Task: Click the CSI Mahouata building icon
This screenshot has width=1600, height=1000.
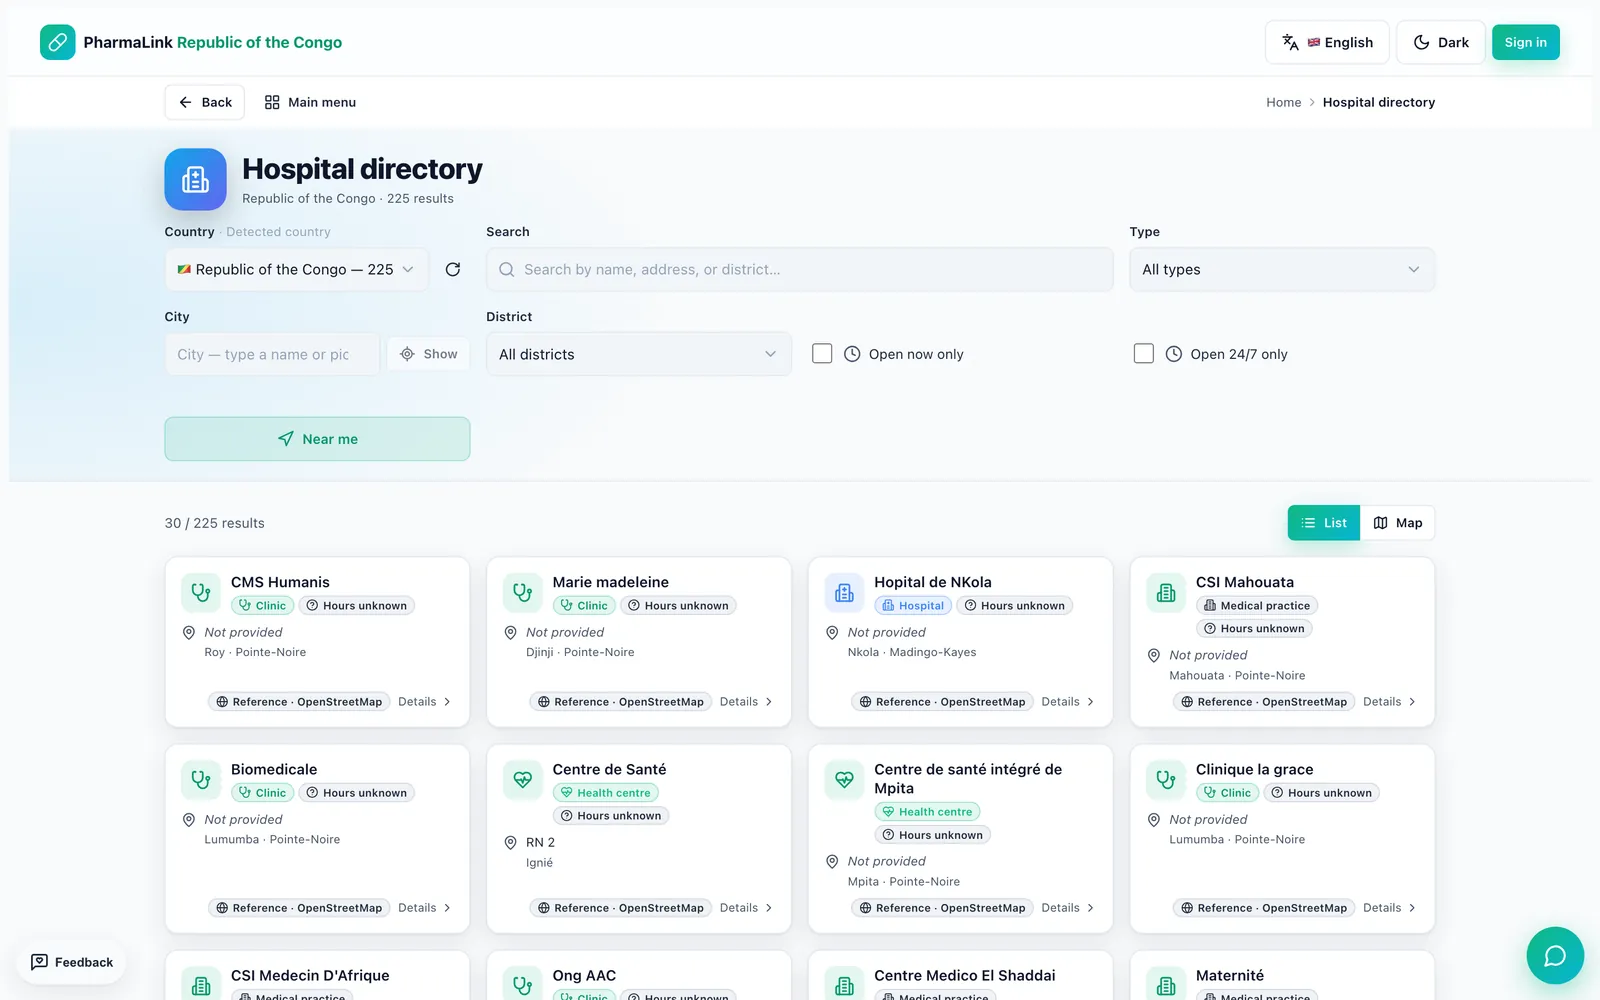Action: (x=1166, y=592)
